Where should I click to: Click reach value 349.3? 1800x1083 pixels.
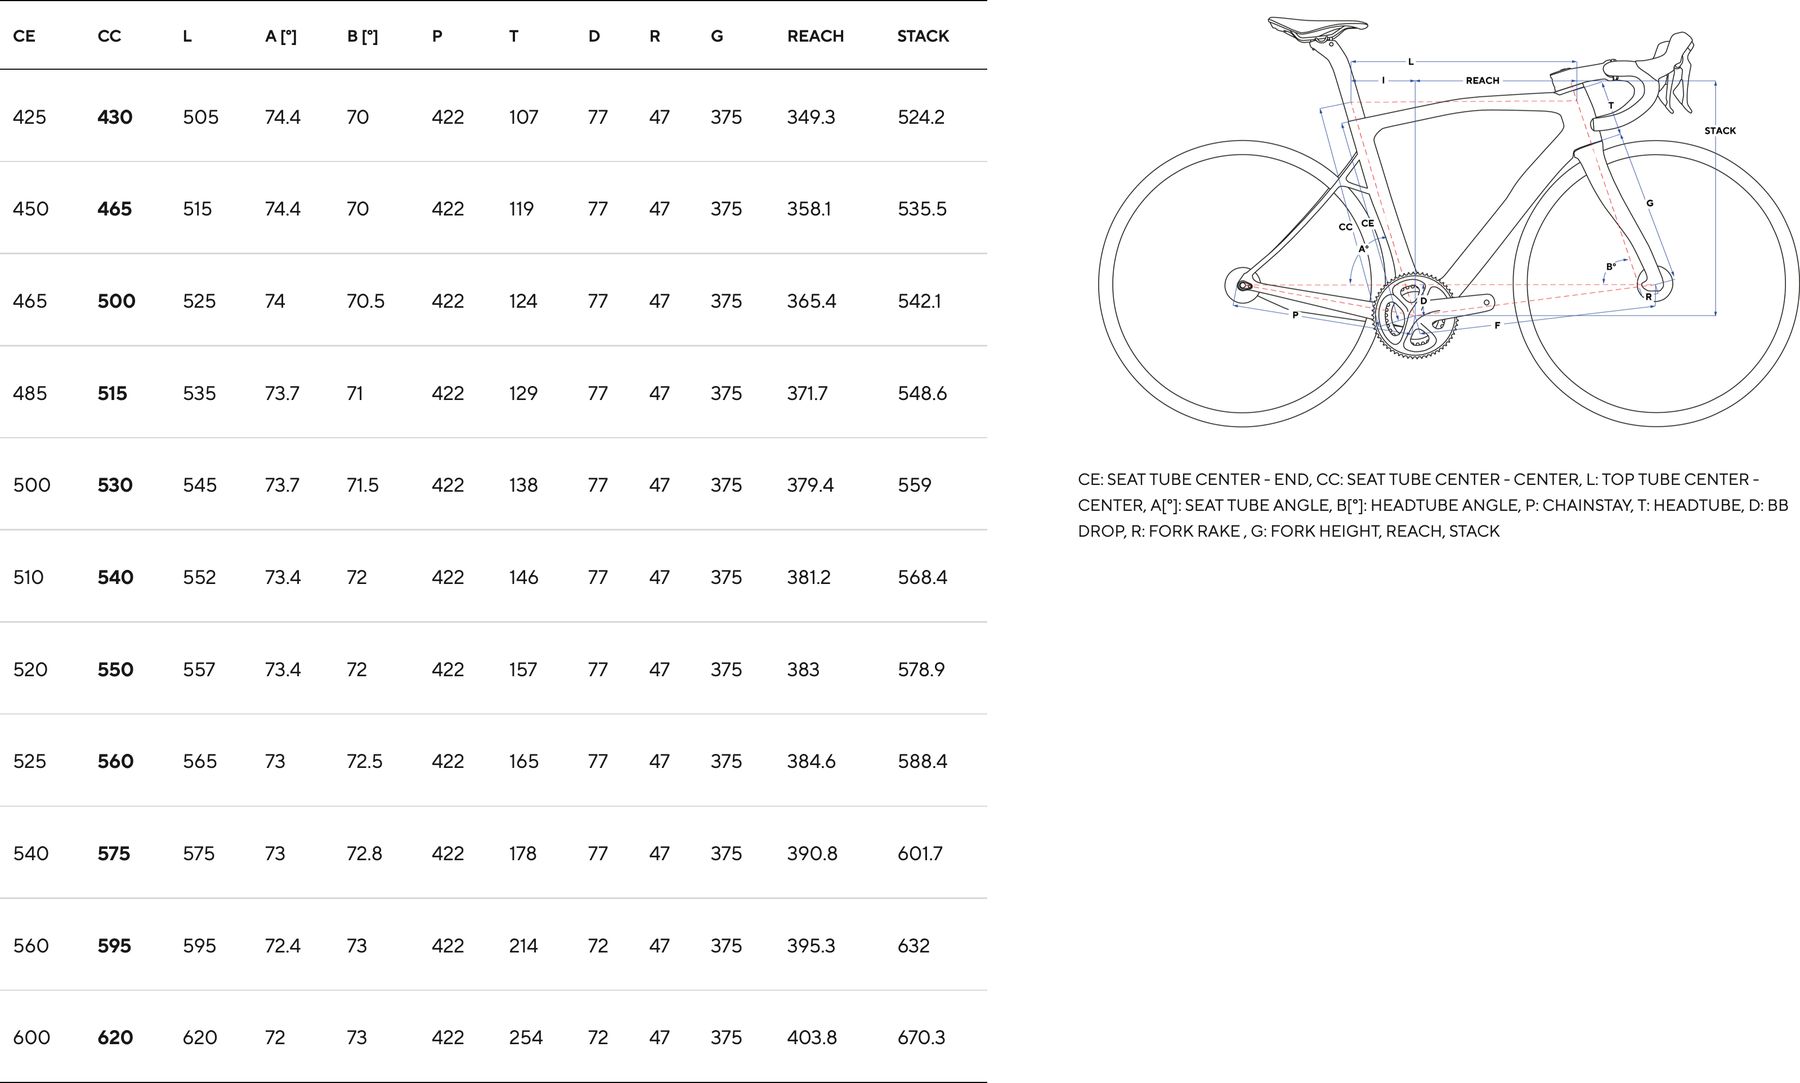click(811, 117)
